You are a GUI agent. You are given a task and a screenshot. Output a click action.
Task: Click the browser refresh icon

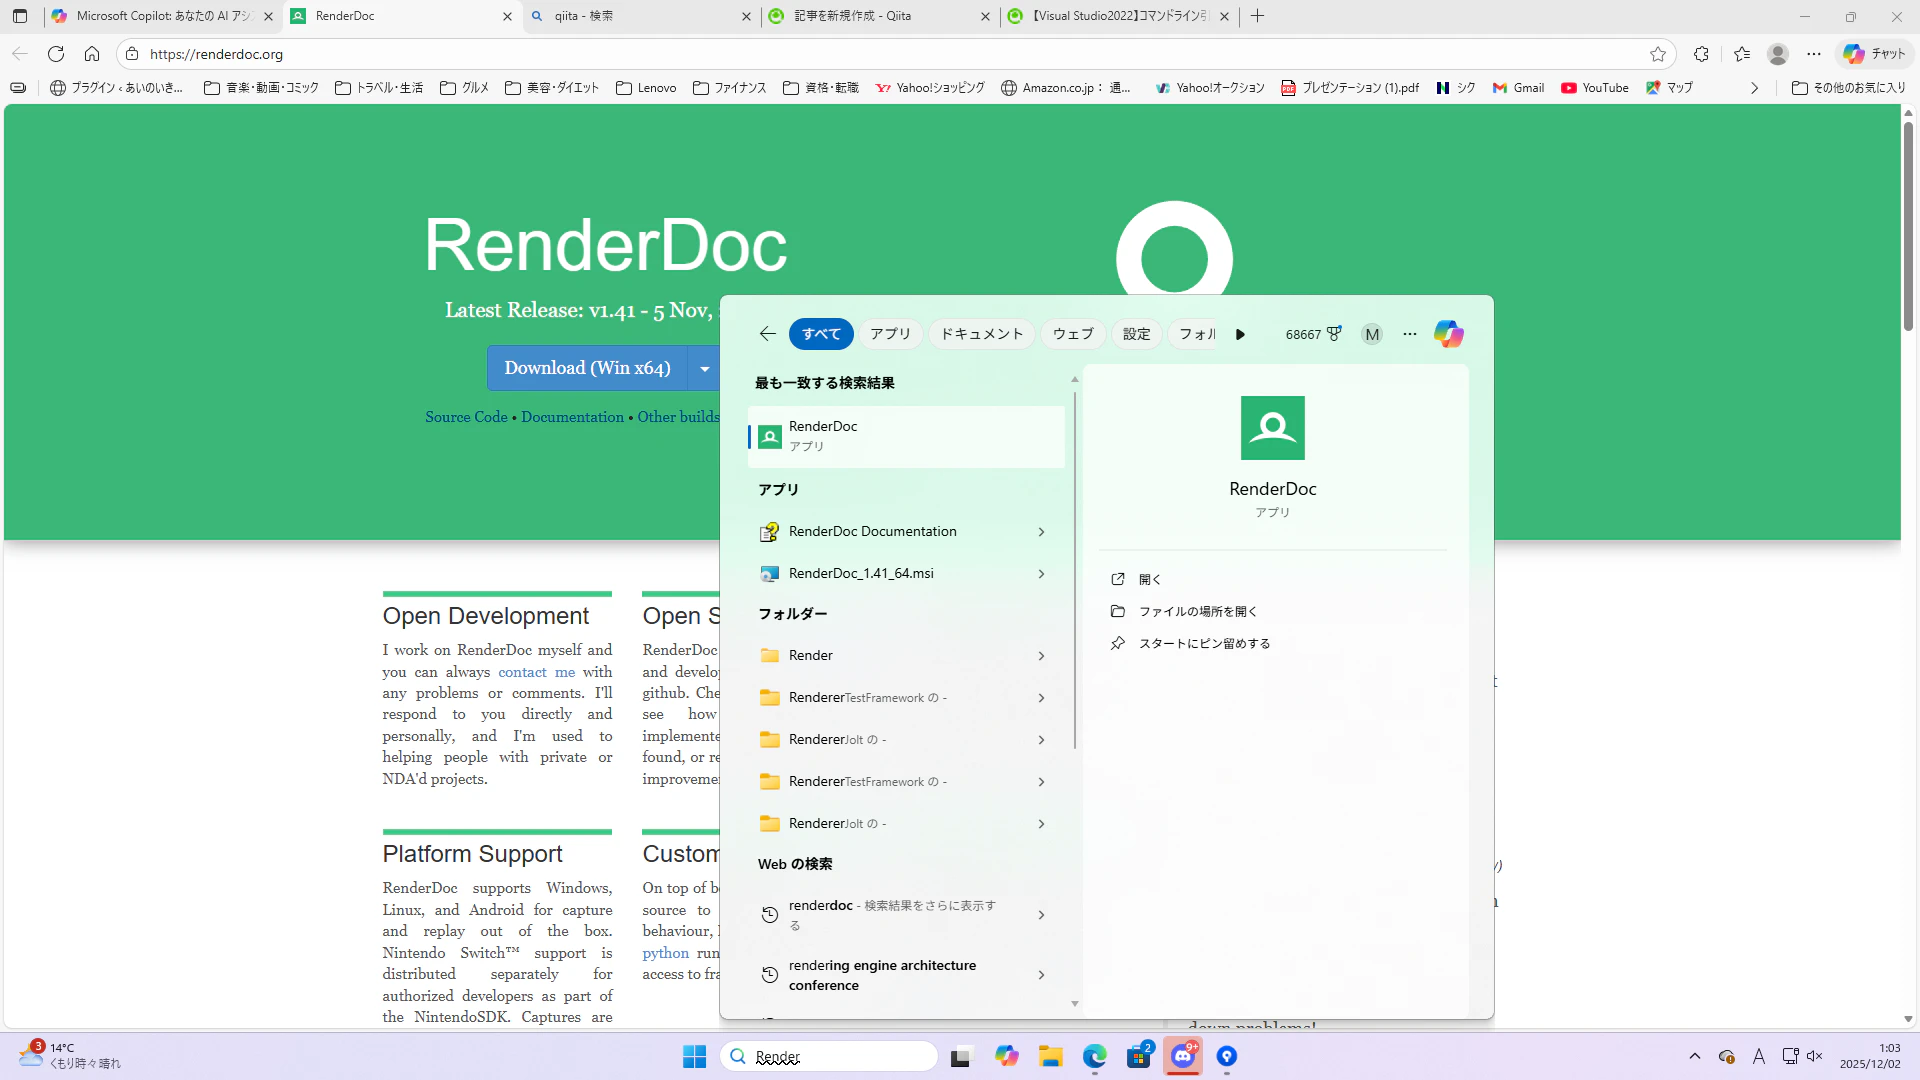pyautogui.click(x=56, y=54)
